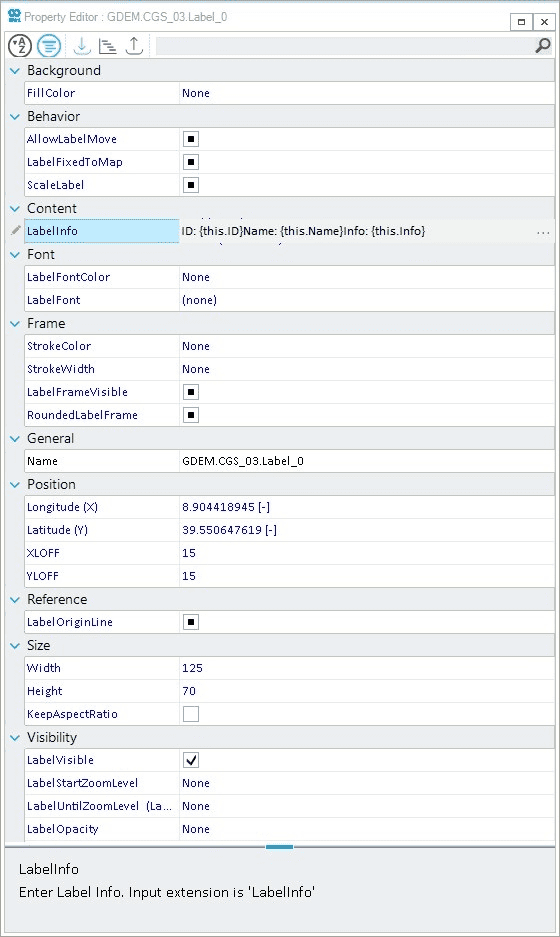560x937 pixels.
Task: Focus the property search field
Action: 344,46
